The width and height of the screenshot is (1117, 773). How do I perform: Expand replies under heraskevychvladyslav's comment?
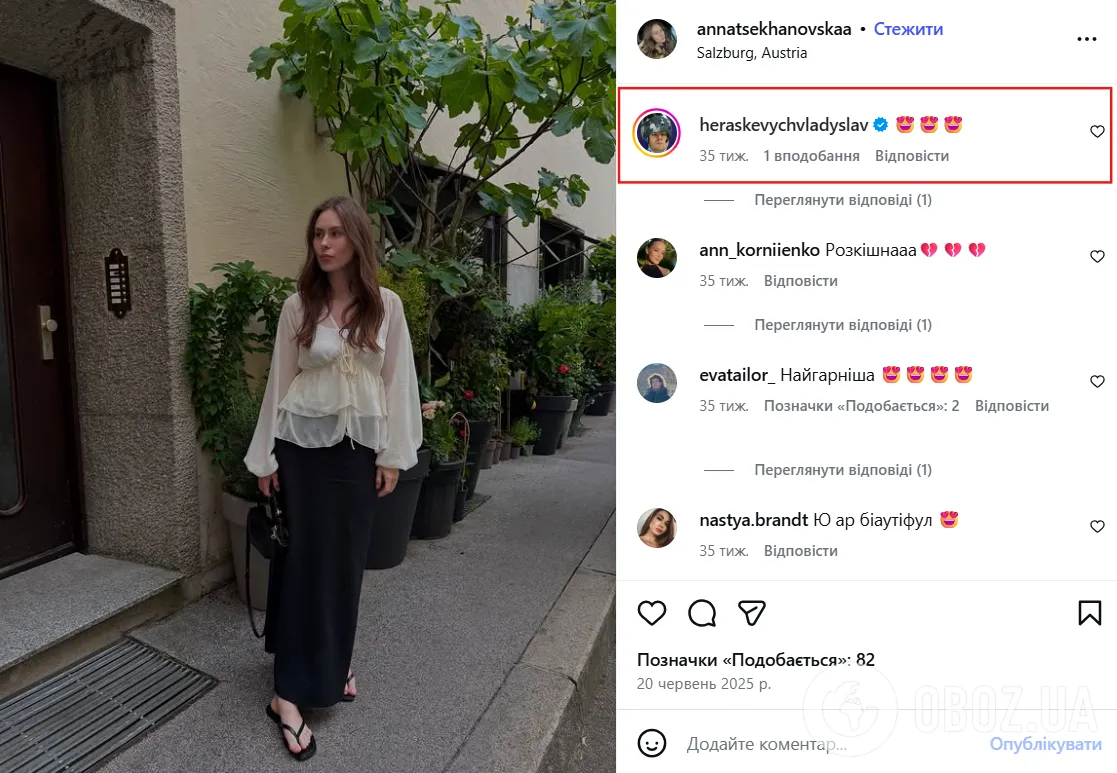[843, 200]
